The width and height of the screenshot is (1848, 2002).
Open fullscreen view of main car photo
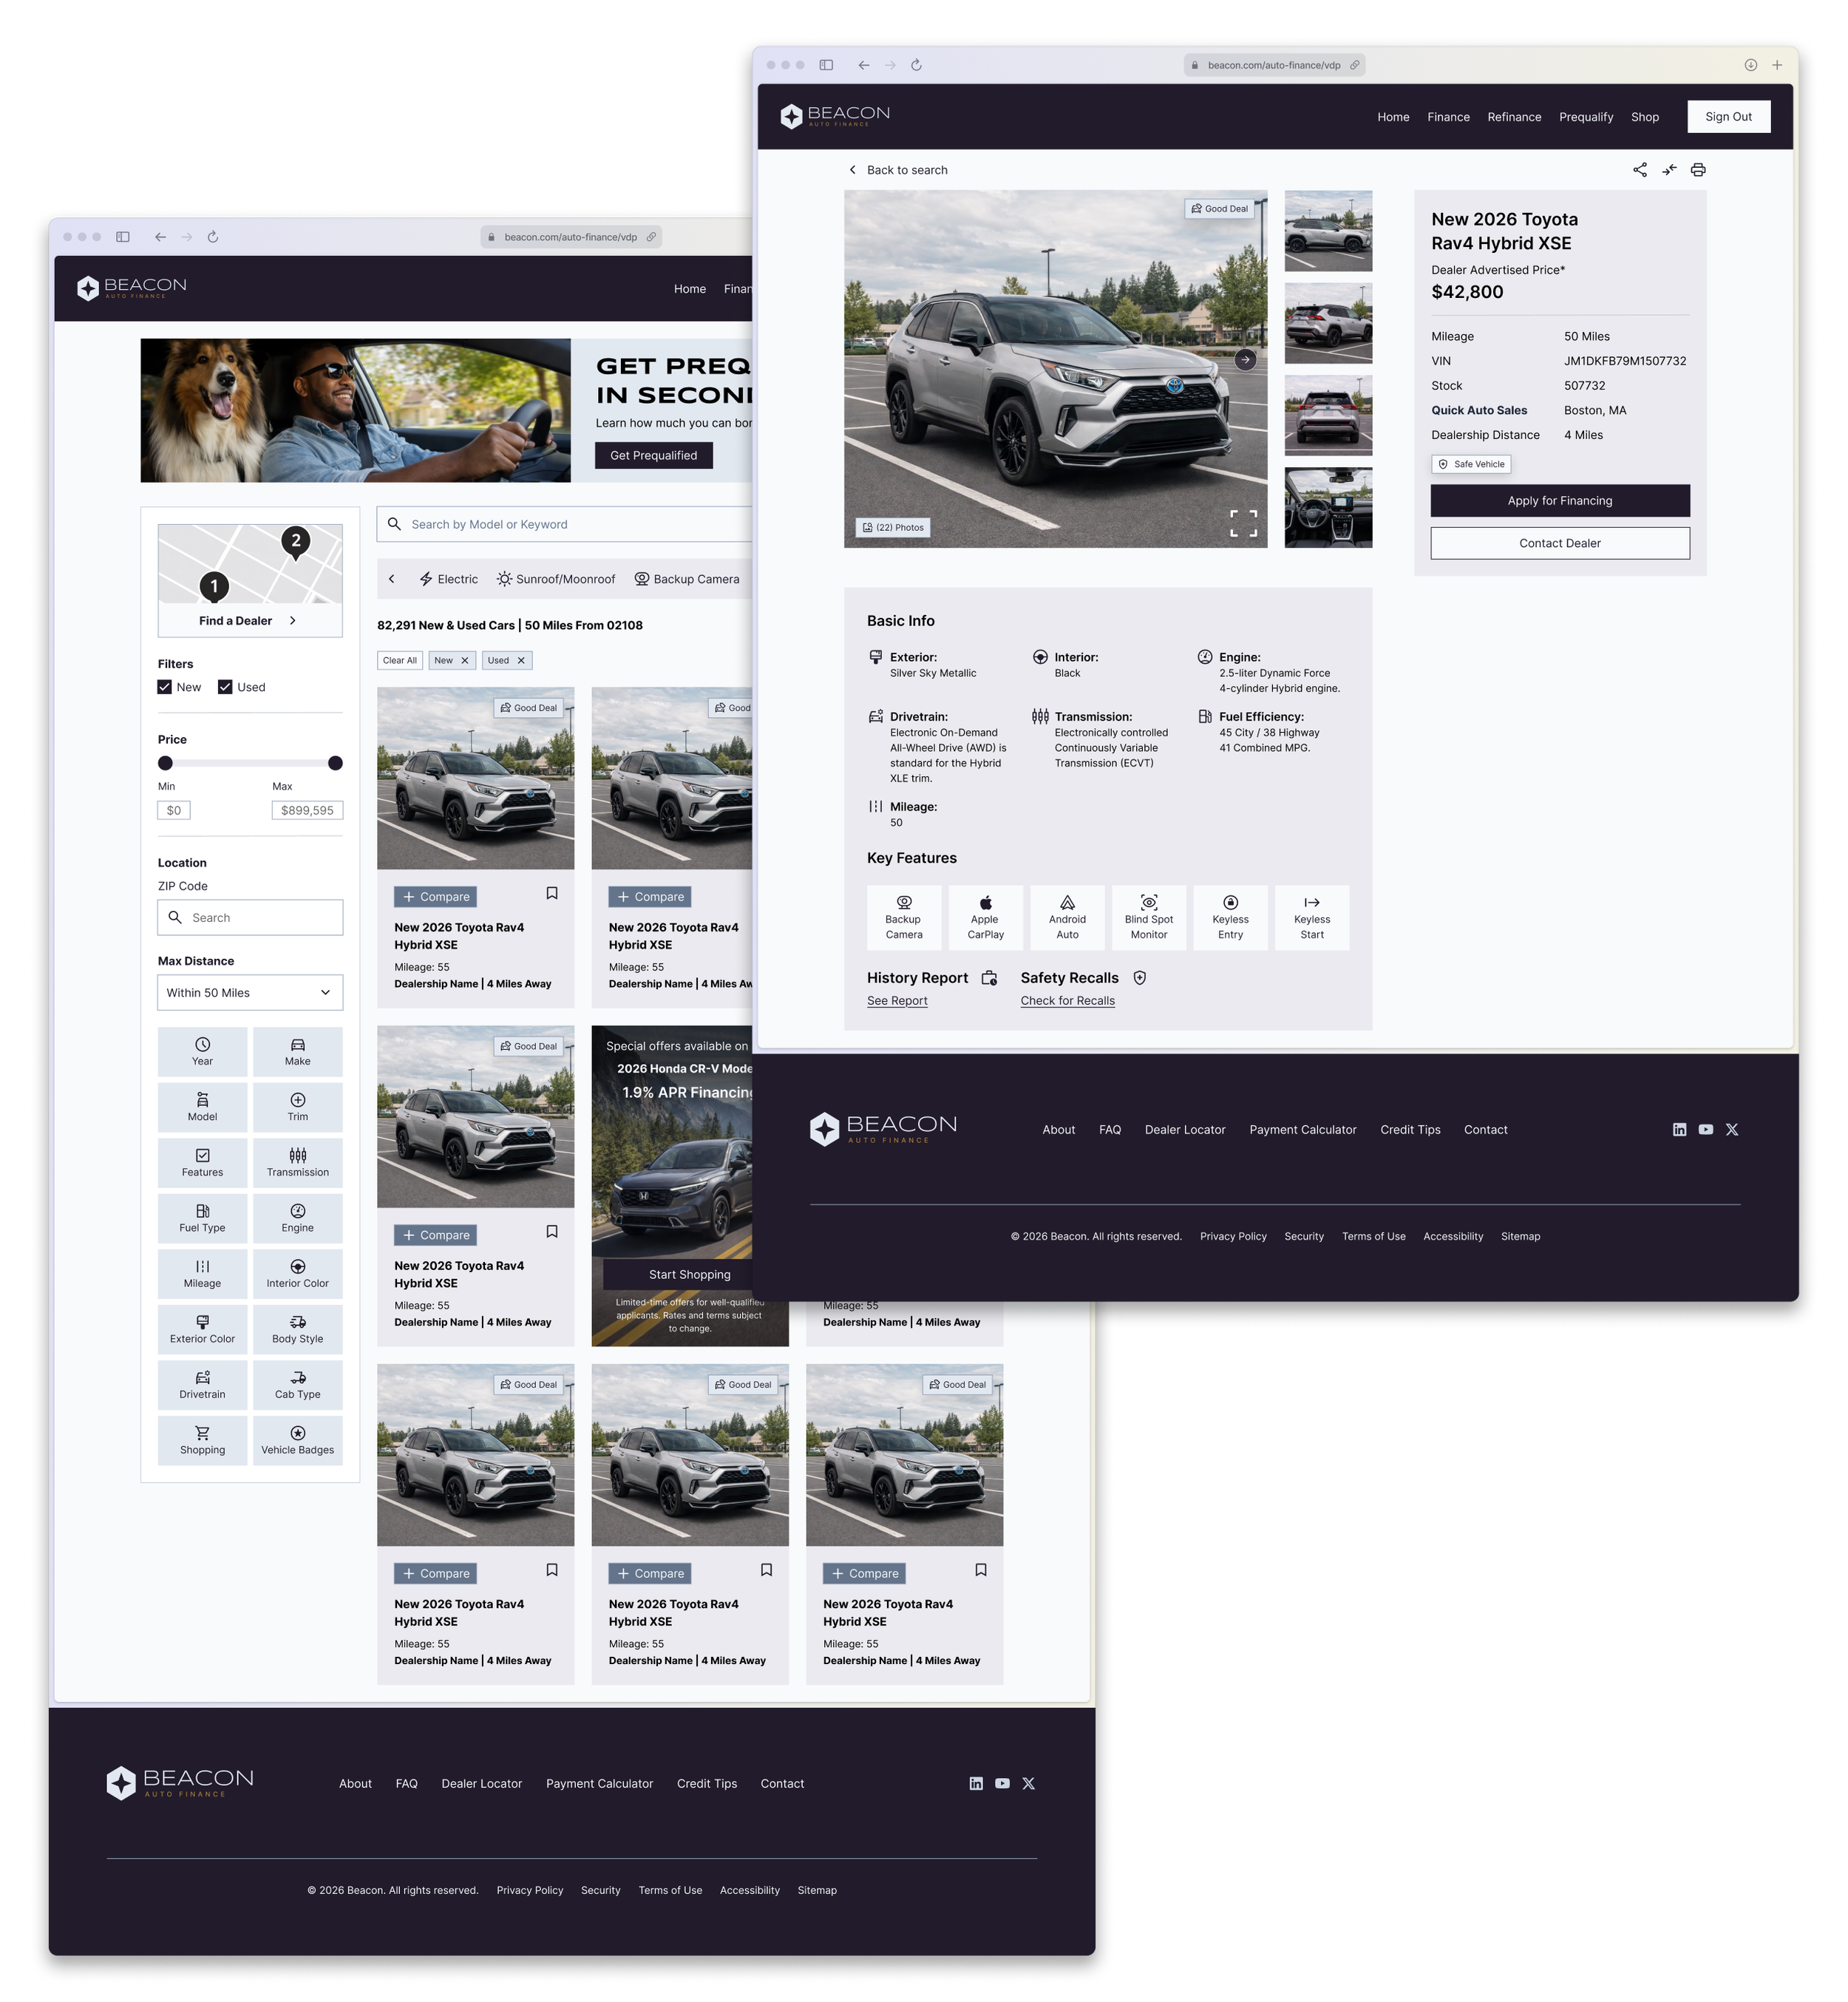point(1243,523)
